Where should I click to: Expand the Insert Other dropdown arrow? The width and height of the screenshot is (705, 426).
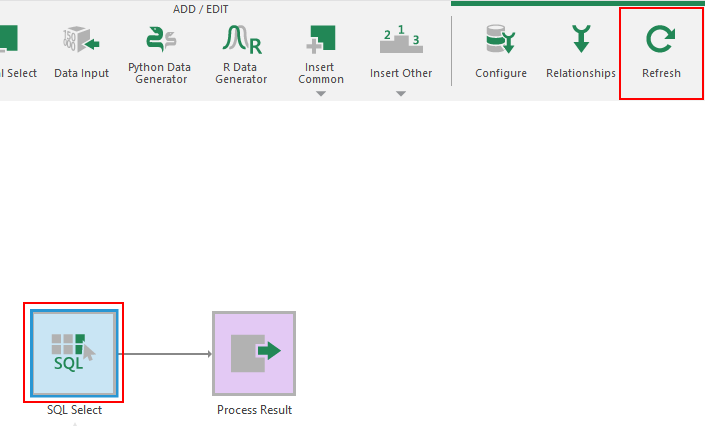(400, 95)
